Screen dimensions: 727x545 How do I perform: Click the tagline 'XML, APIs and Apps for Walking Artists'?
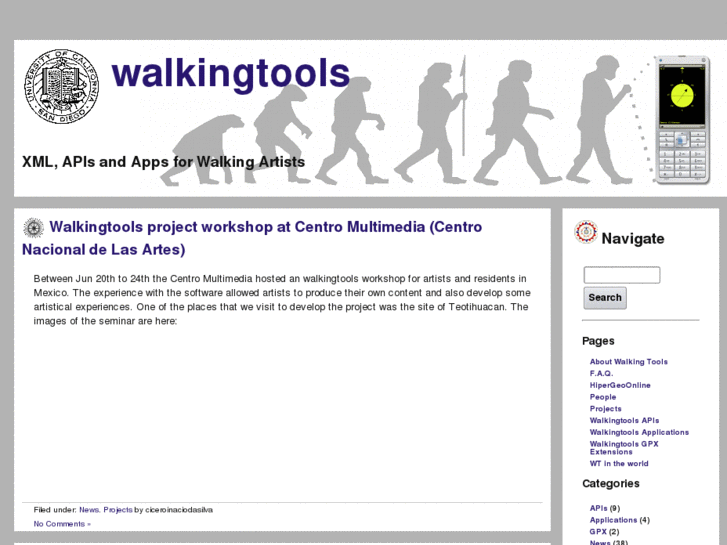pyautogui.click(x=163, y=162)
